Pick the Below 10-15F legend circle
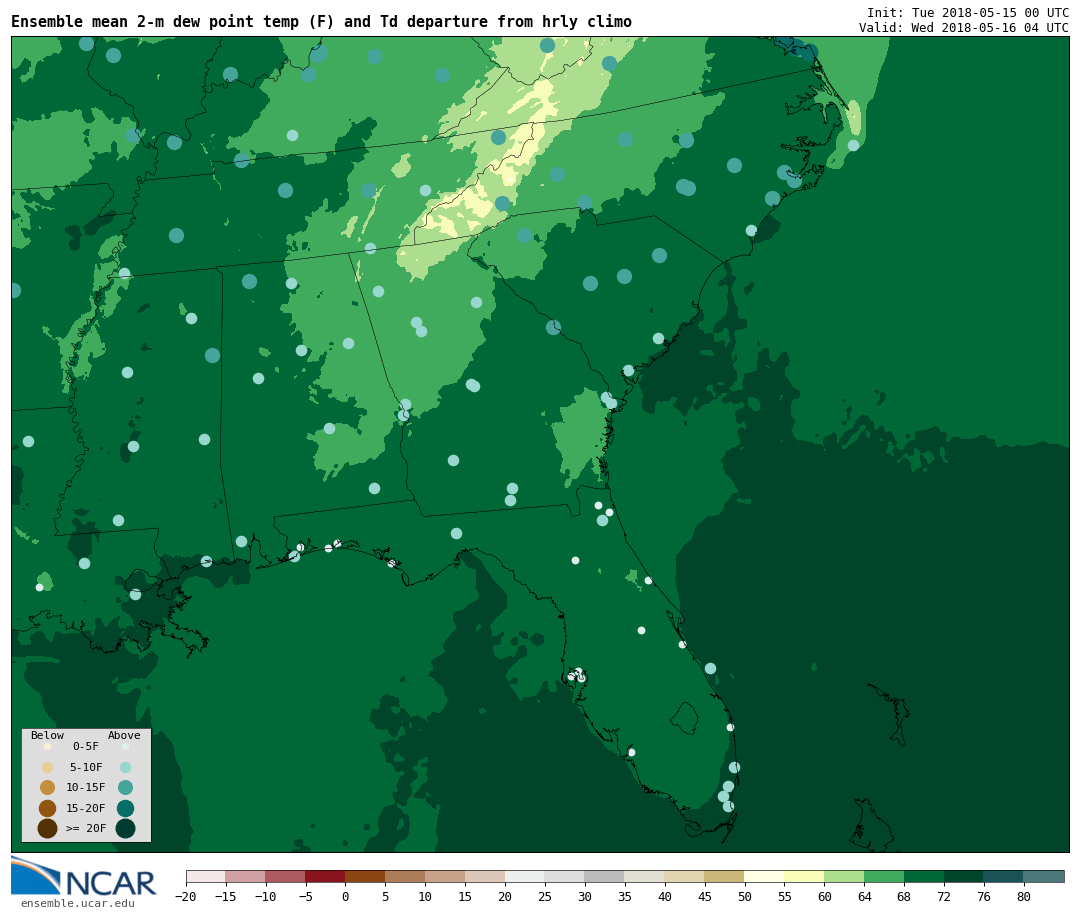Image resolution: width=1080 pixels, height=915 pixels. click(x=48, y=788)
